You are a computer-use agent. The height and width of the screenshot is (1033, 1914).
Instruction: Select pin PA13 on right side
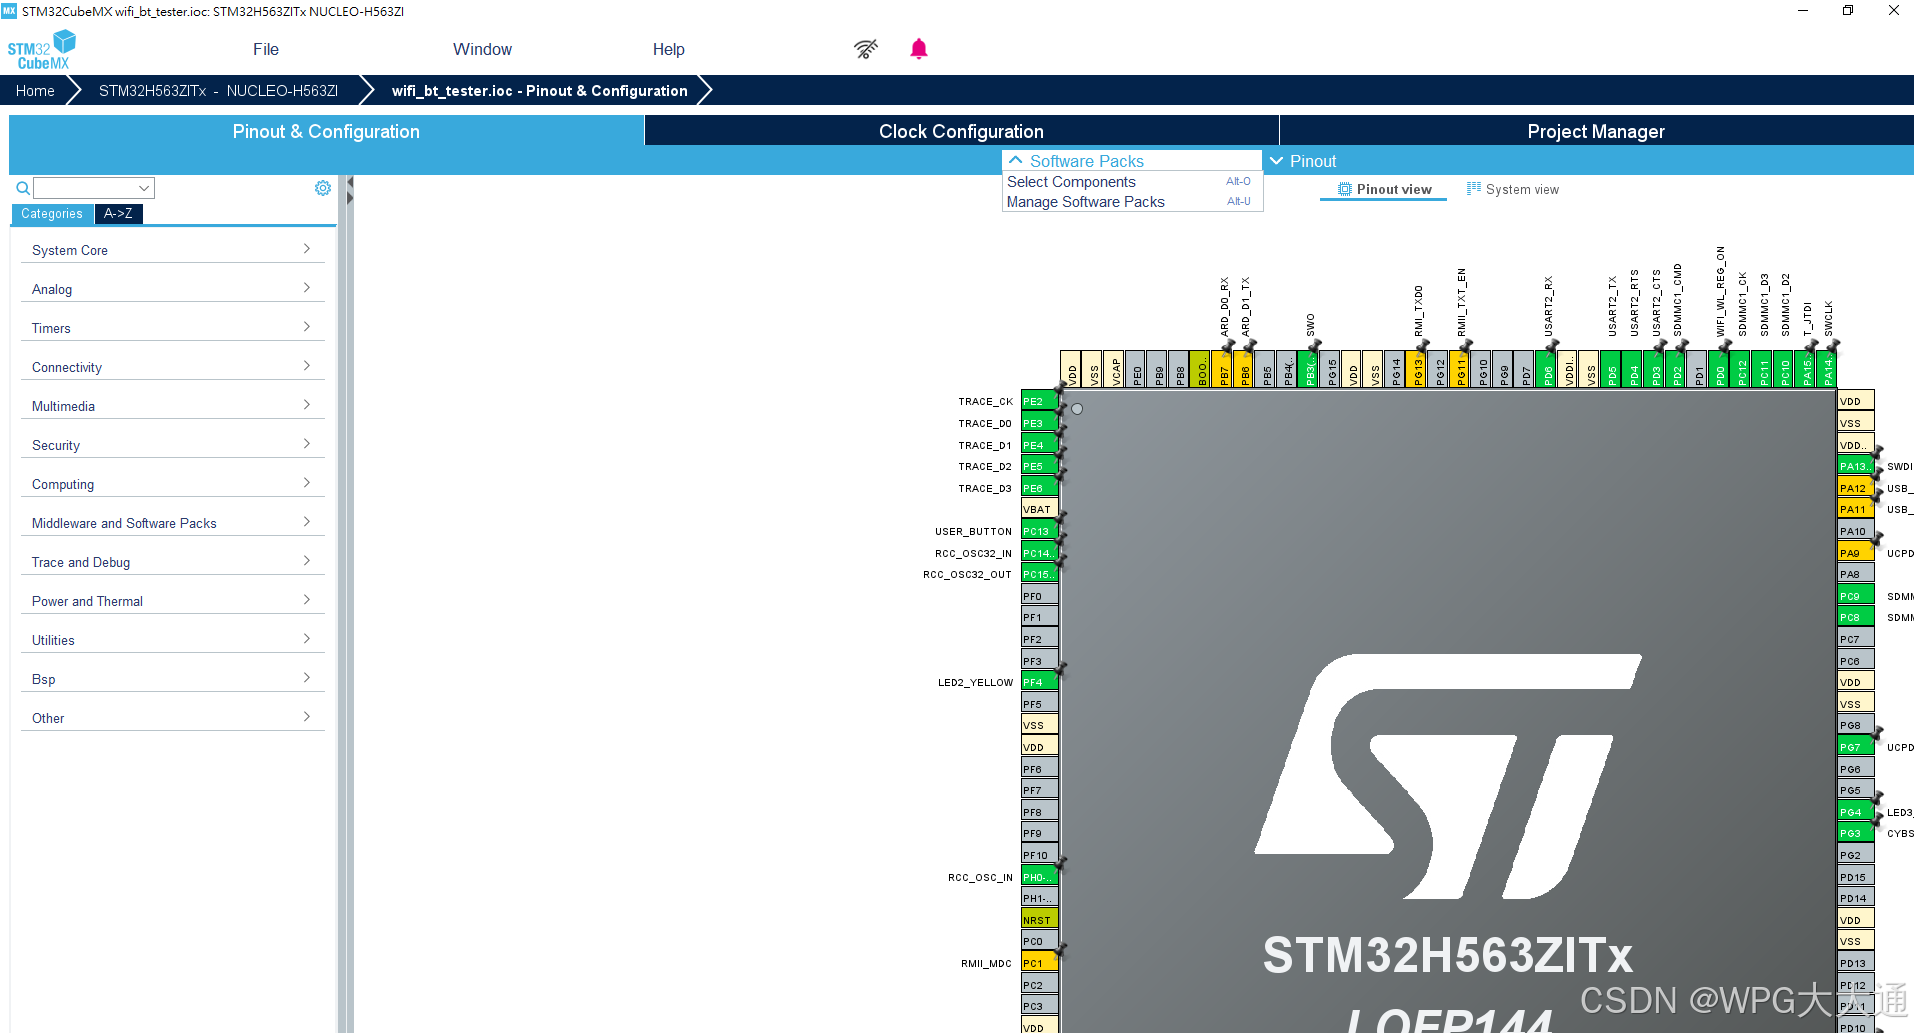tap(1856, 466)
